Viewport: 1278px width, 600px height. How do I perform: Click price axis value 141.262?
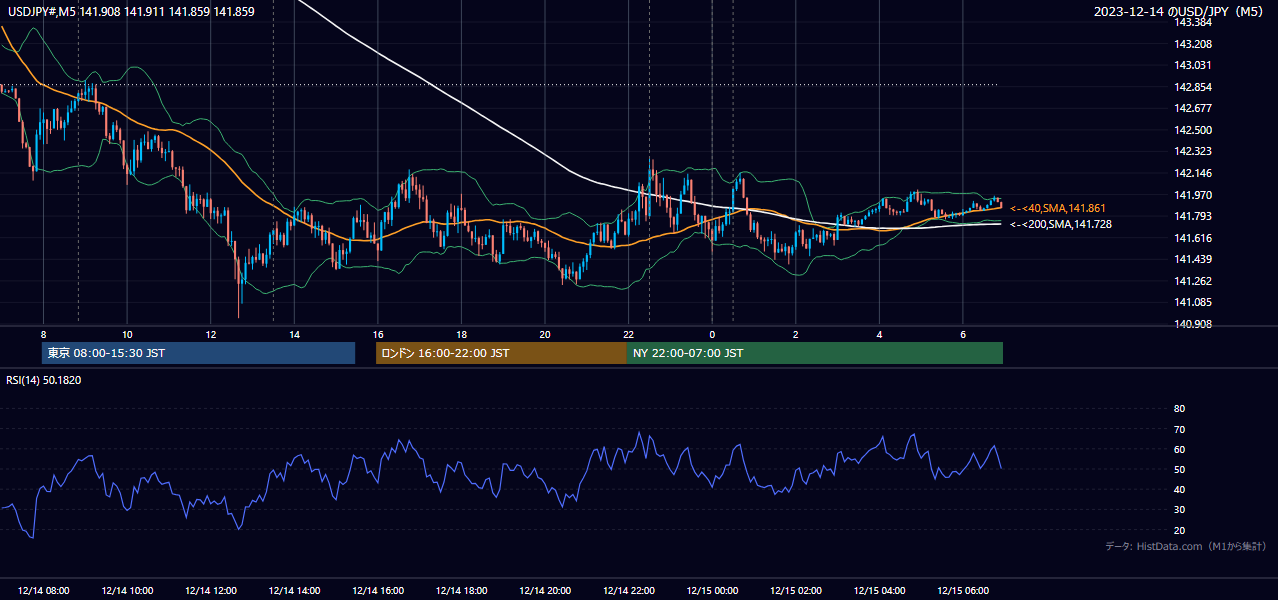click(x=1192, y=281)
